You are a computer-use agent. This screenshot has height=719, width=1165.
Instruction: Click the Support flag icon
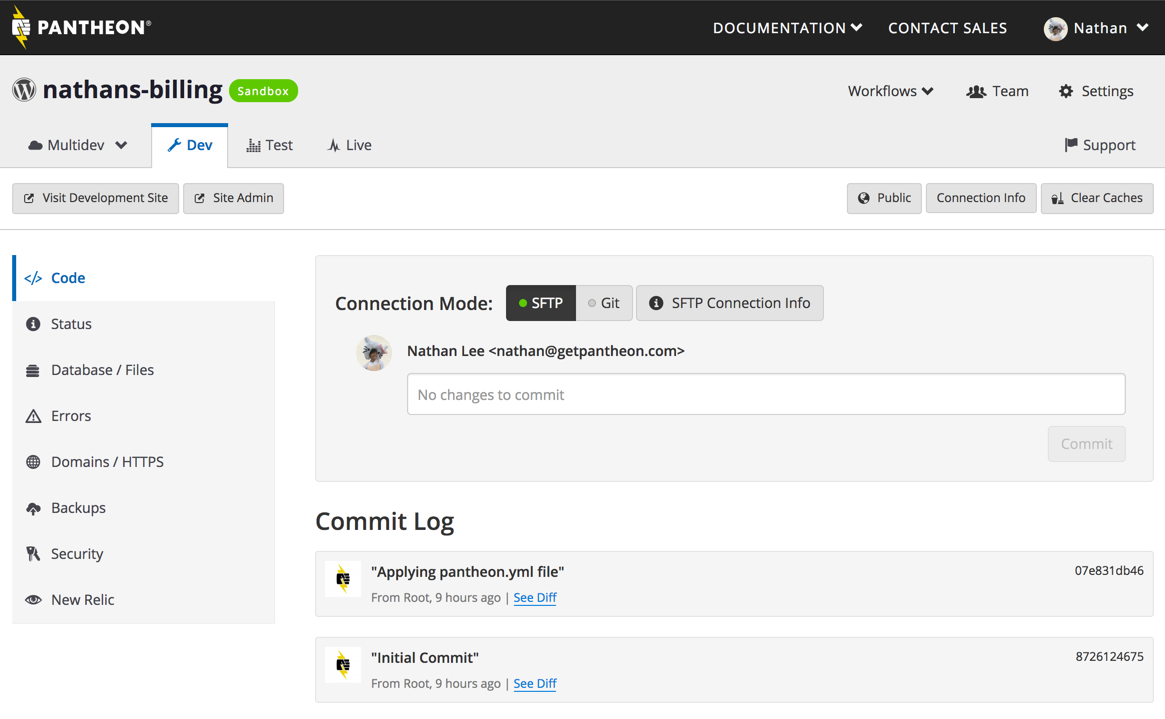tap(1071, 145)
